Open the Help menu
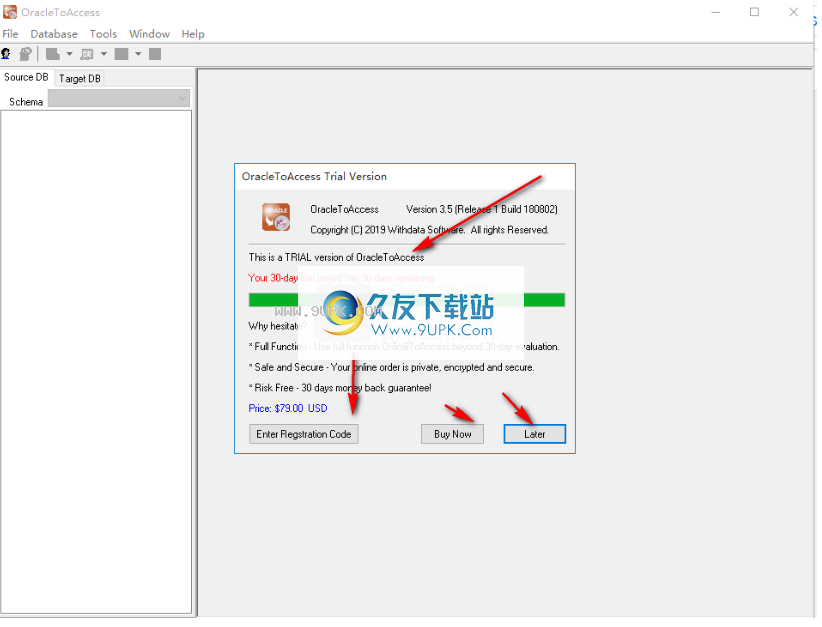The image size is (822, 627). (193, 34)
